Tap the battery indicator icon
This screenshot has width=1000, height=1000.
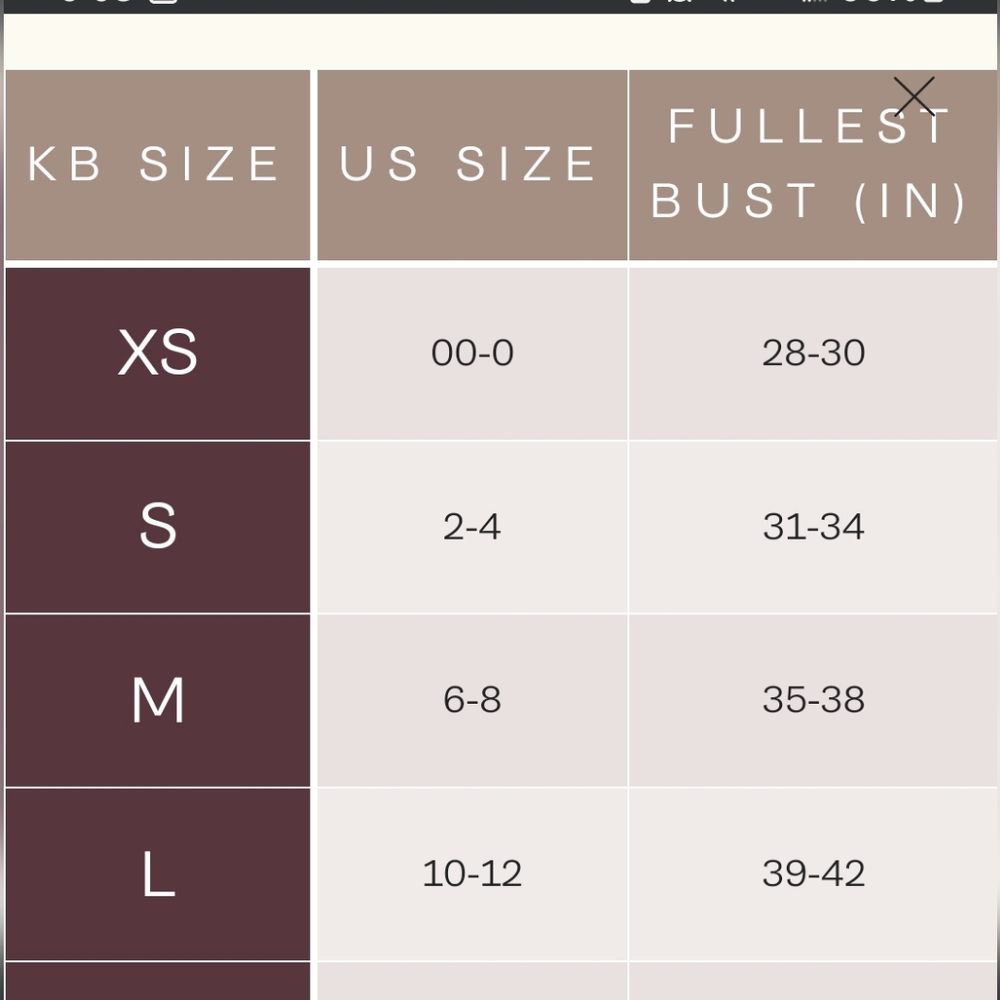(935, 5)
